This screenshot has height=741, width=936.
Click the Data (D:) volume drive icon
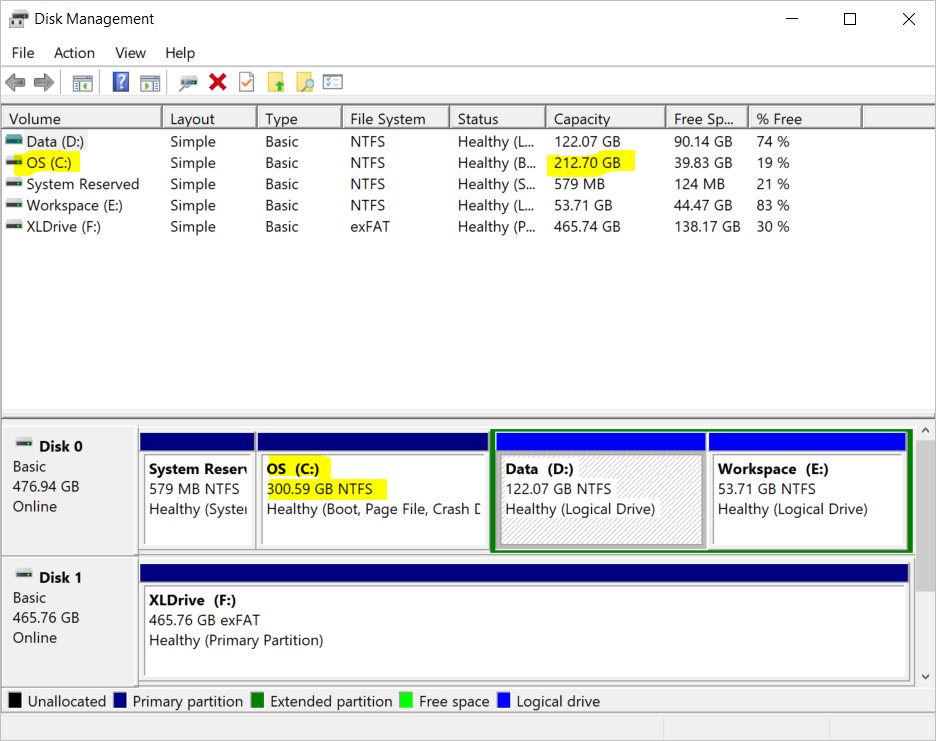pyautogui.click(x=14, y=140)
